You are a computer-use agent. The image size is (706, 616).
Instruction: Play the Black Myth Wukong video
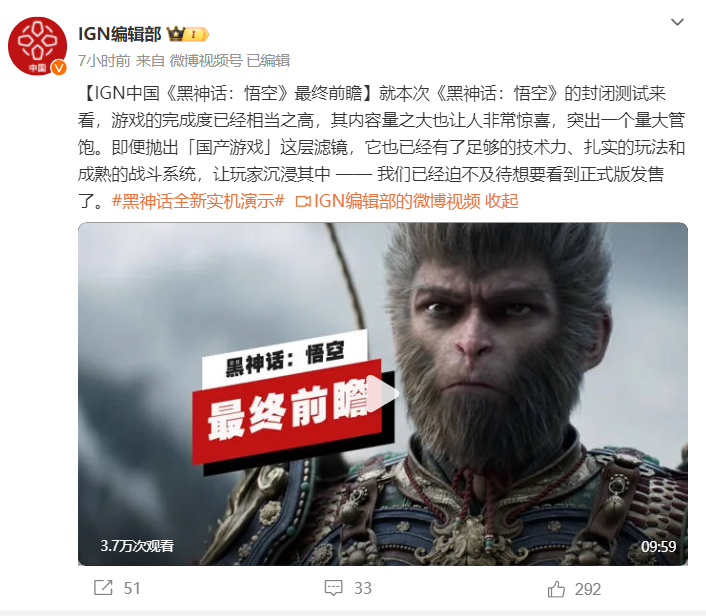383,394
